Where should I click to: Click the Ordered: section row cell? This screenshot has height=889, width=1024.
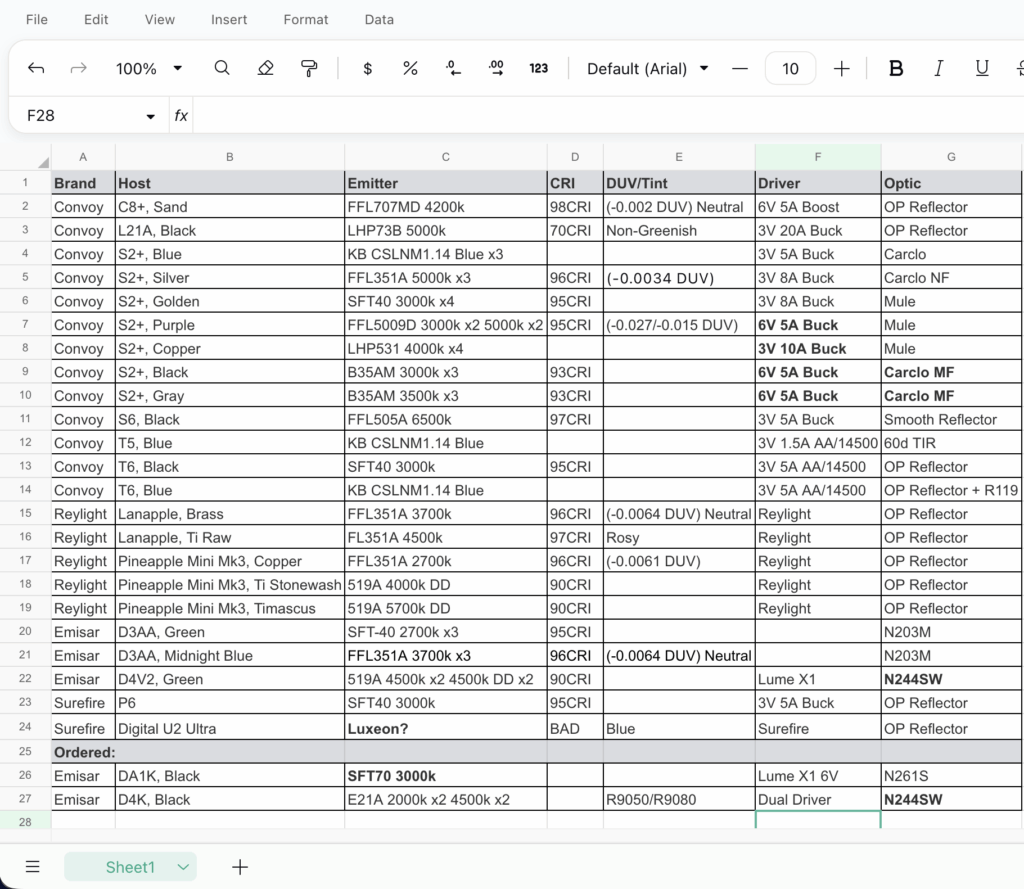tap(83, 752)
